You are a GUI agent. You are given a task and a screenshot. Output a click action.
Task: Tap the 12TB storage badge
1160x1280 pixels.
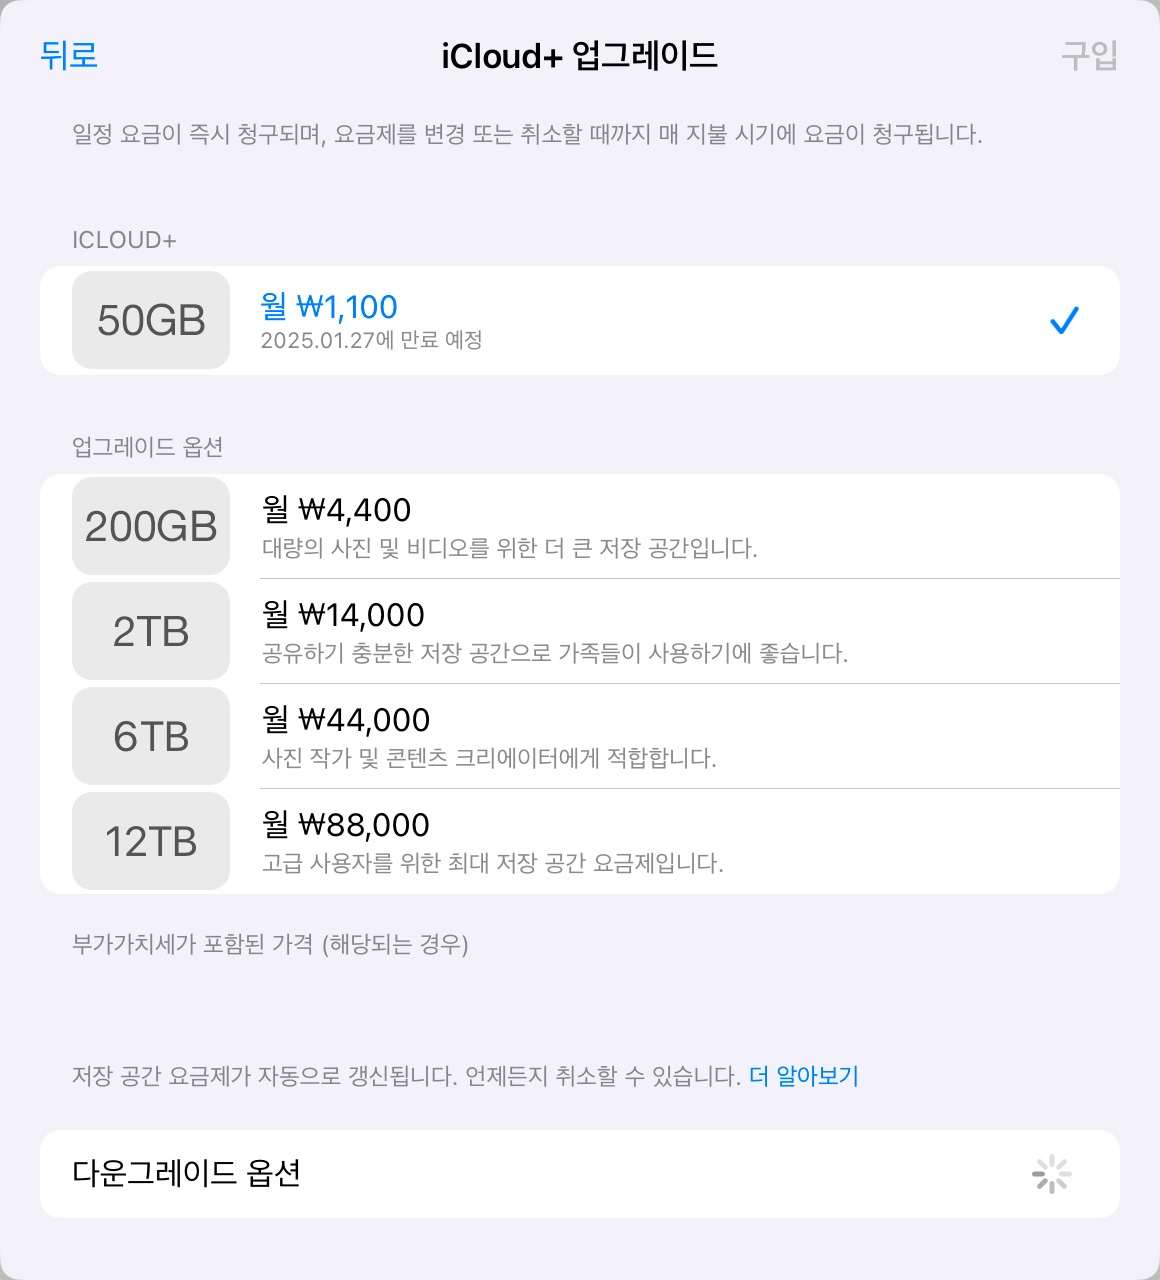pos(151,841)
